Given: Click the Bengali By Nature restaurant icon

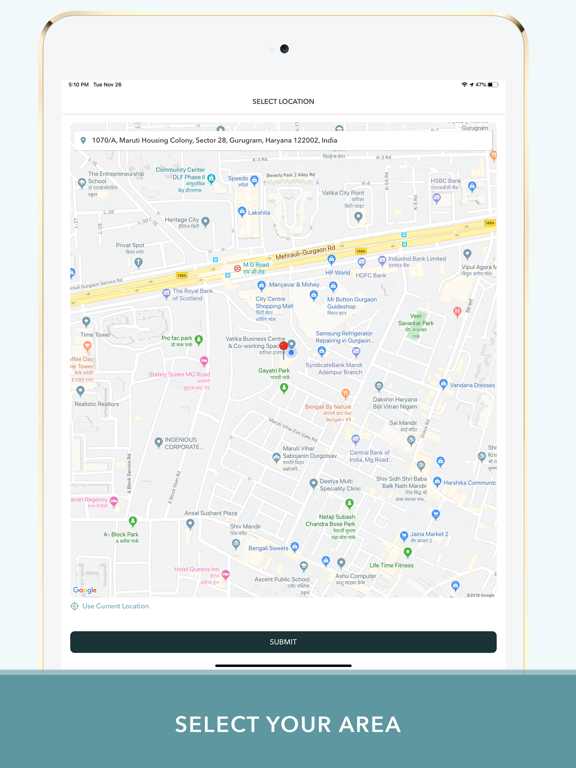Looking at the screenshot, I should pyautogui.click(x=345, y=393).
